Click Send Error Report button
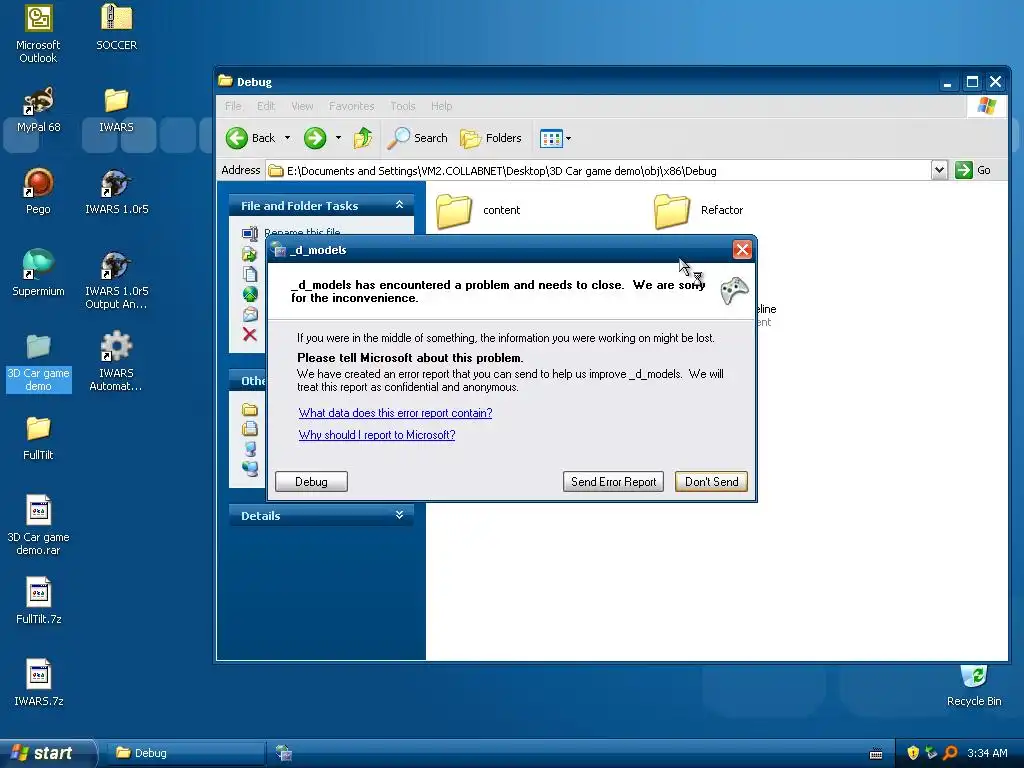Screen dimensions: 1024x768 pyautogui.click(x=613, y=482)
